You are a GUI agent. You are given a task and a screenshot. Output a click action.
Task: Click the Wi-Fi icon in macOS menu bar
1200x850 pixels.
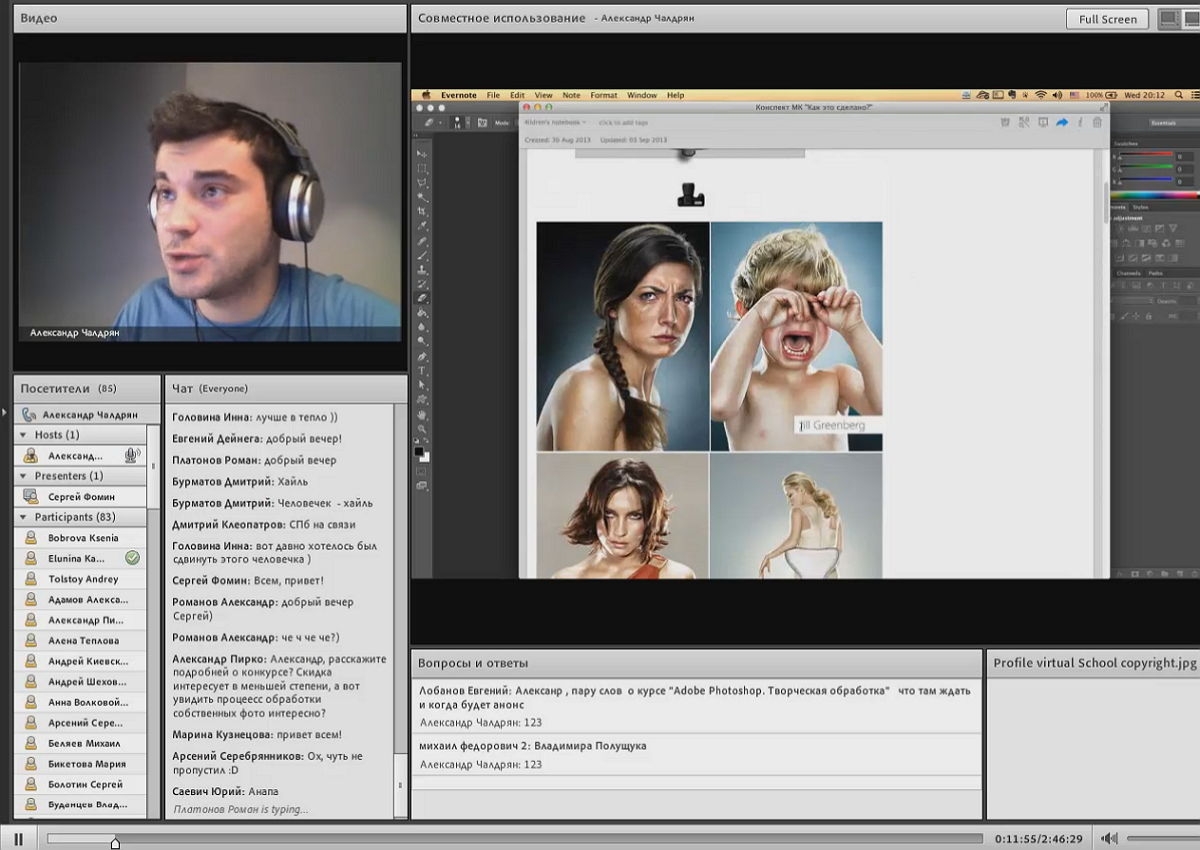1040,95
